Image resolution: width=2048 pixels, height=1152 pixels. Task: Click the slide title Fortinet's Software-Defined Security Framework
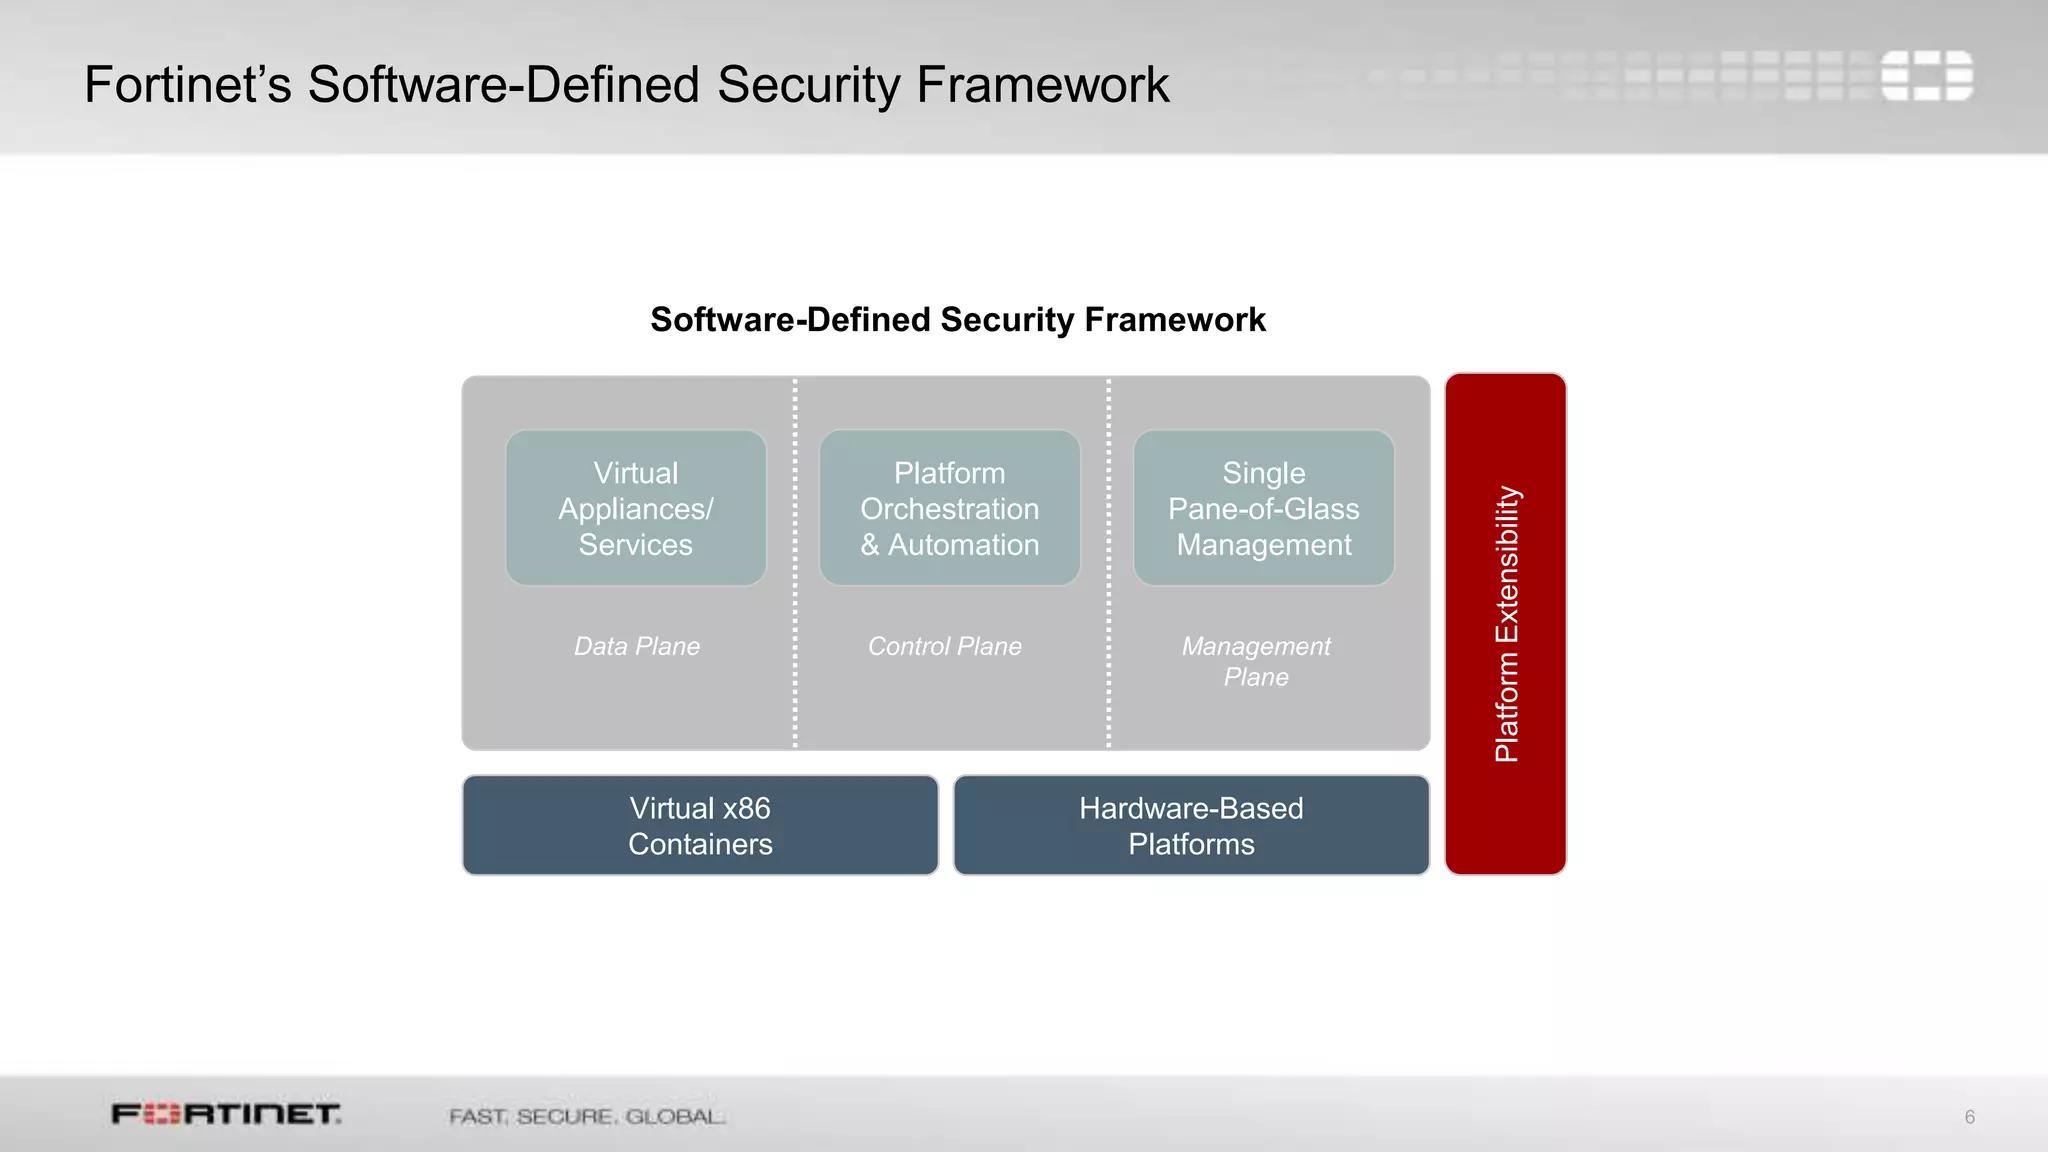tap(626, 84)
